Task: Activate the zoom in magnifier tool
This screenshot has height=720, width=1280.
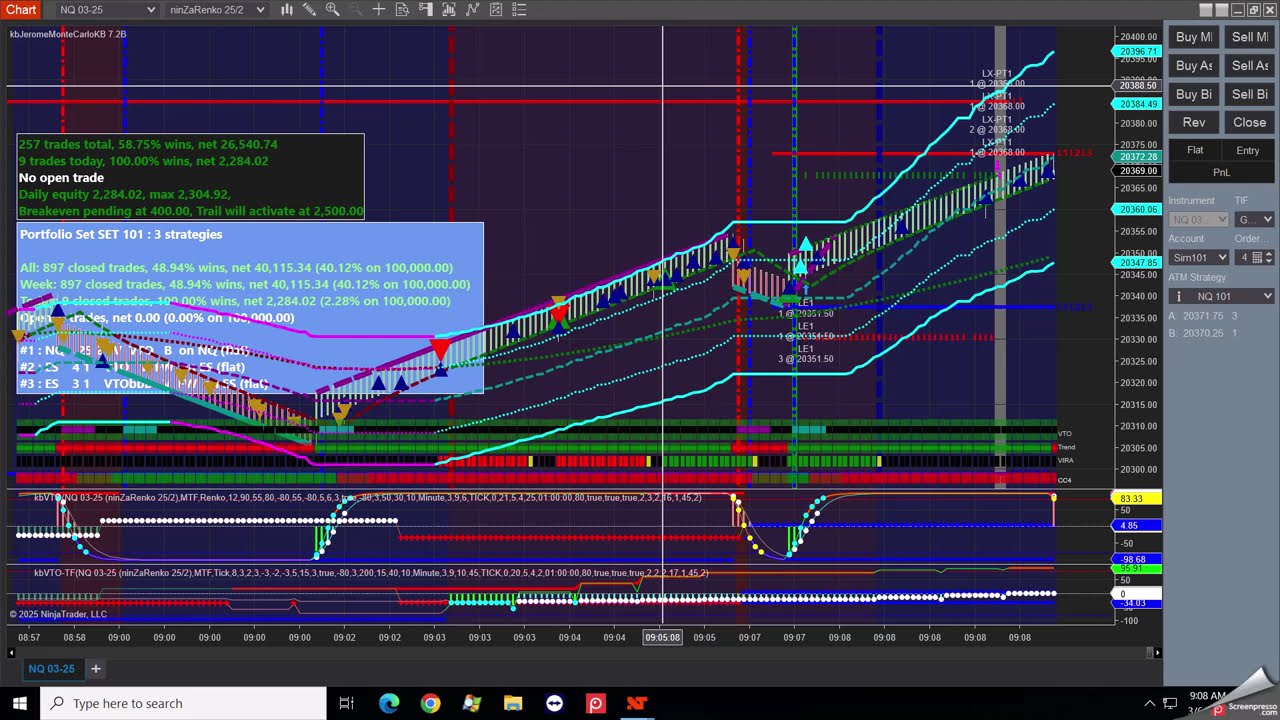Action: tap(332, 10)
